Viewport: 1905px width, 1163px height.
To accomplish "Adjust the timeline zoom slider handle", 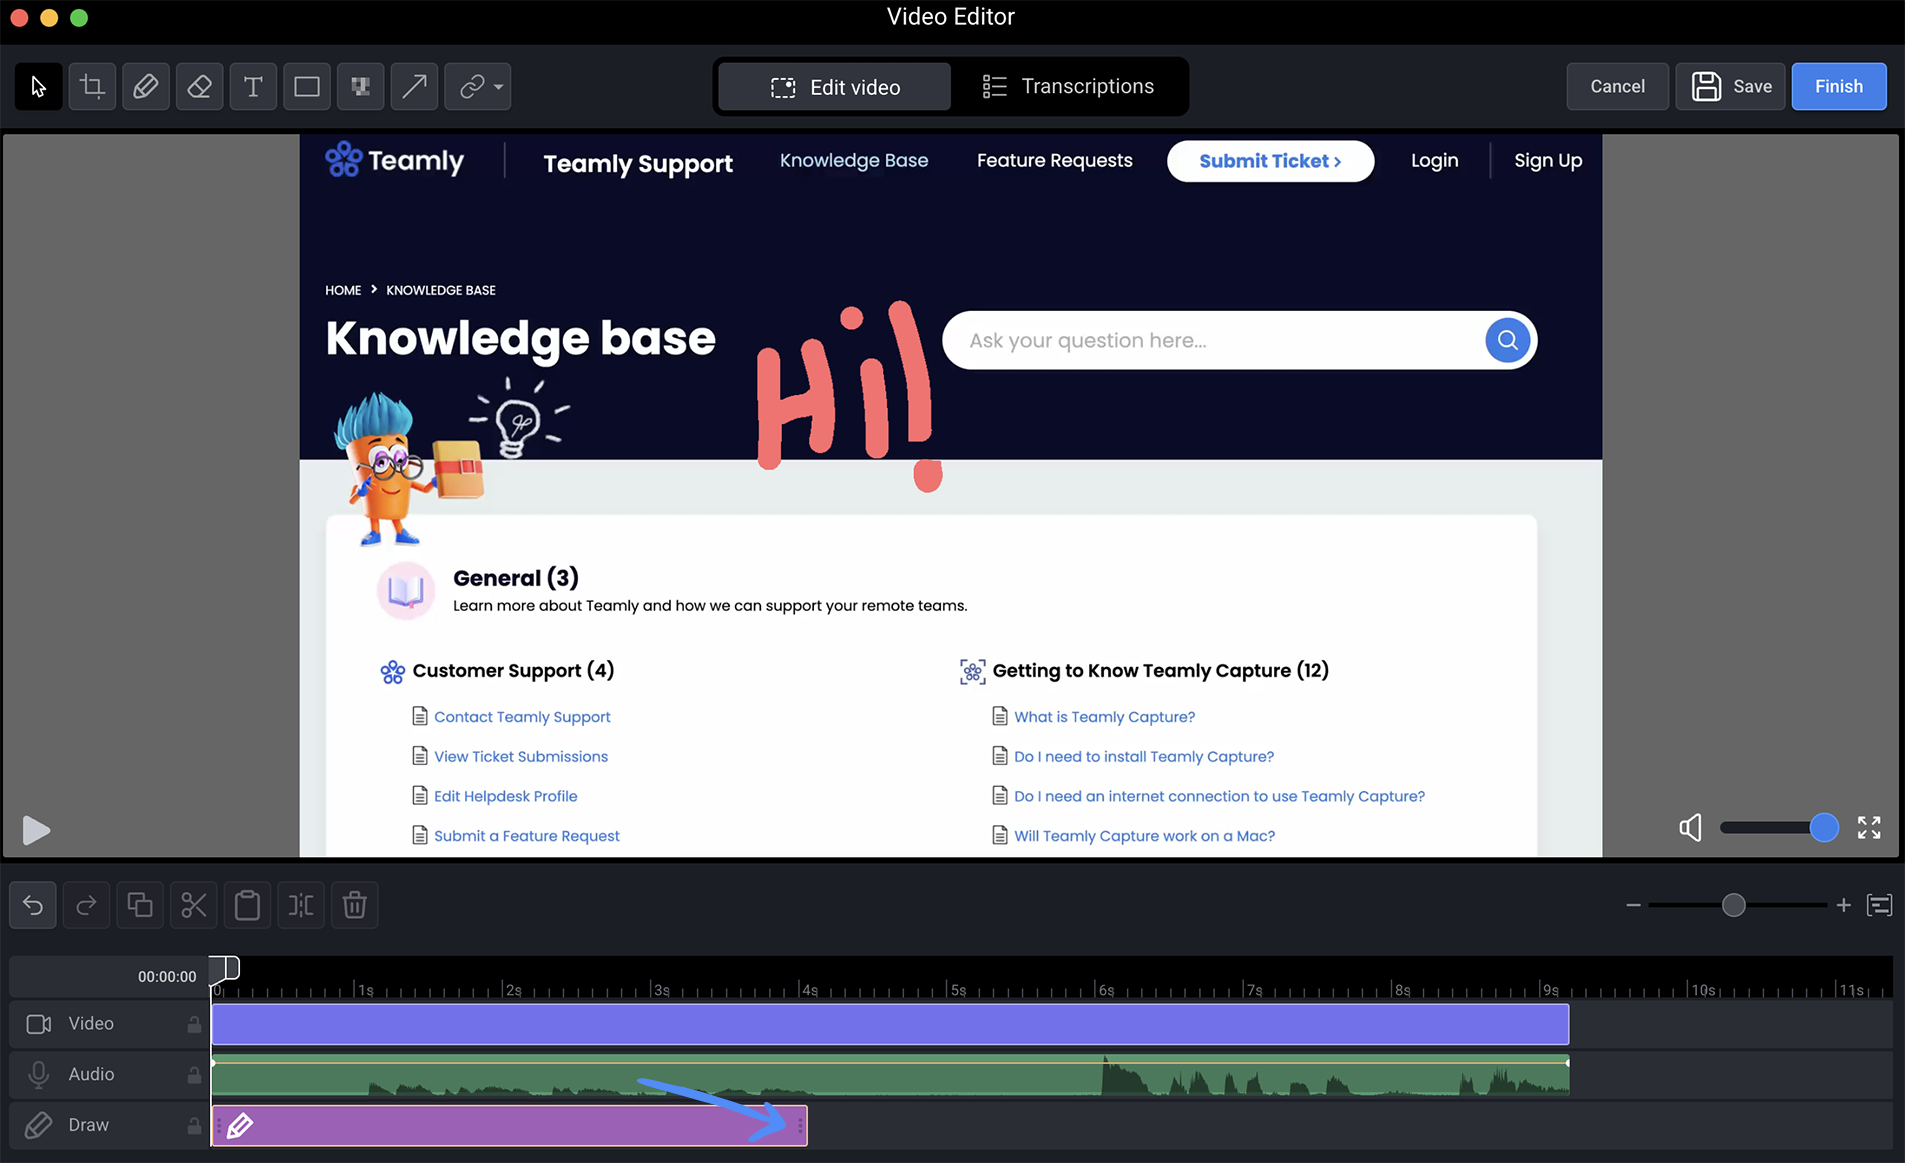I will pos(1734,906).
